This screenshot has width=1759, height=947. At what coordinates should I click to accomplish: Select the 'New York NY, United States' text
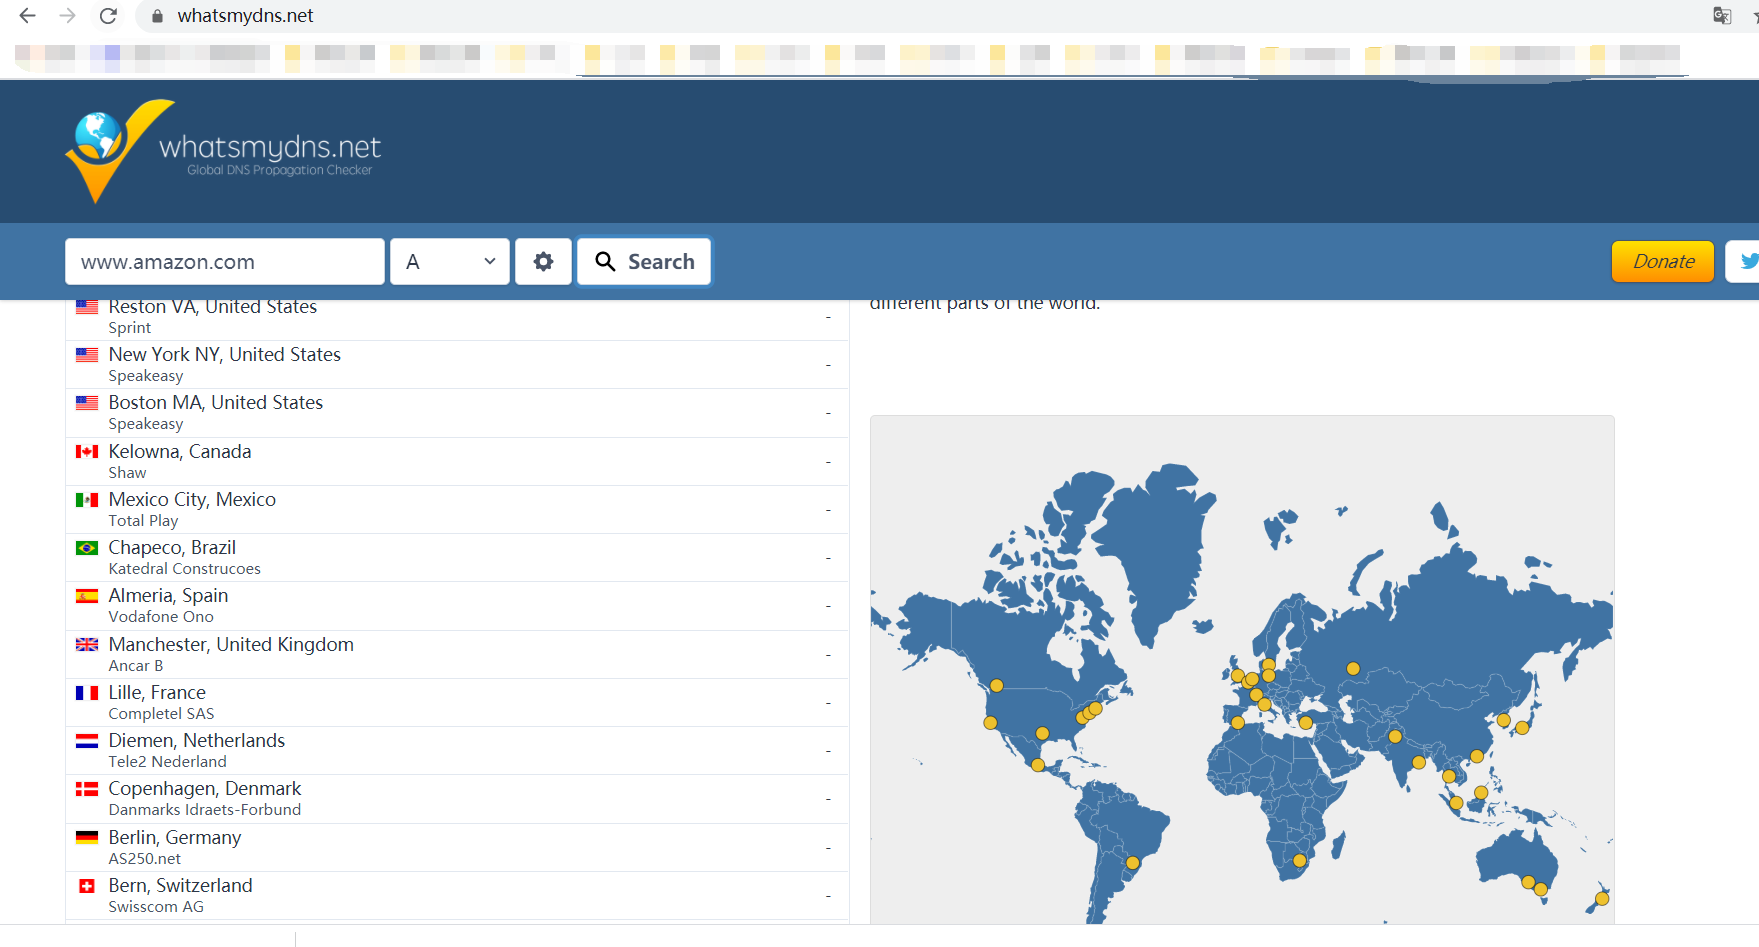point(225,354)
